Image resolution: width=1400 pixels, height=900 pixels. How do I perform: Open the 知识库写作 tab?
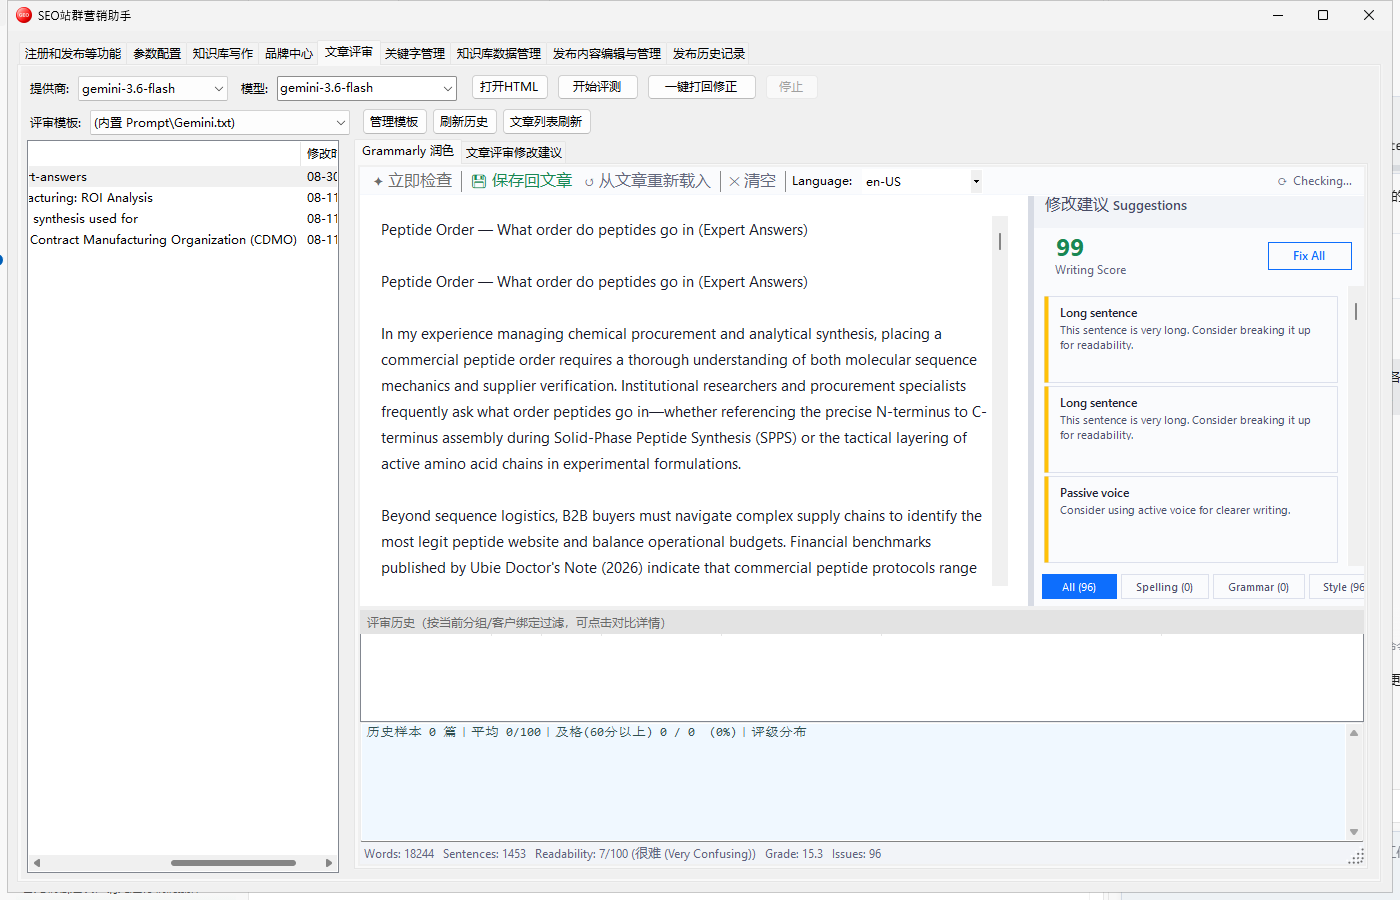[222, 54]
